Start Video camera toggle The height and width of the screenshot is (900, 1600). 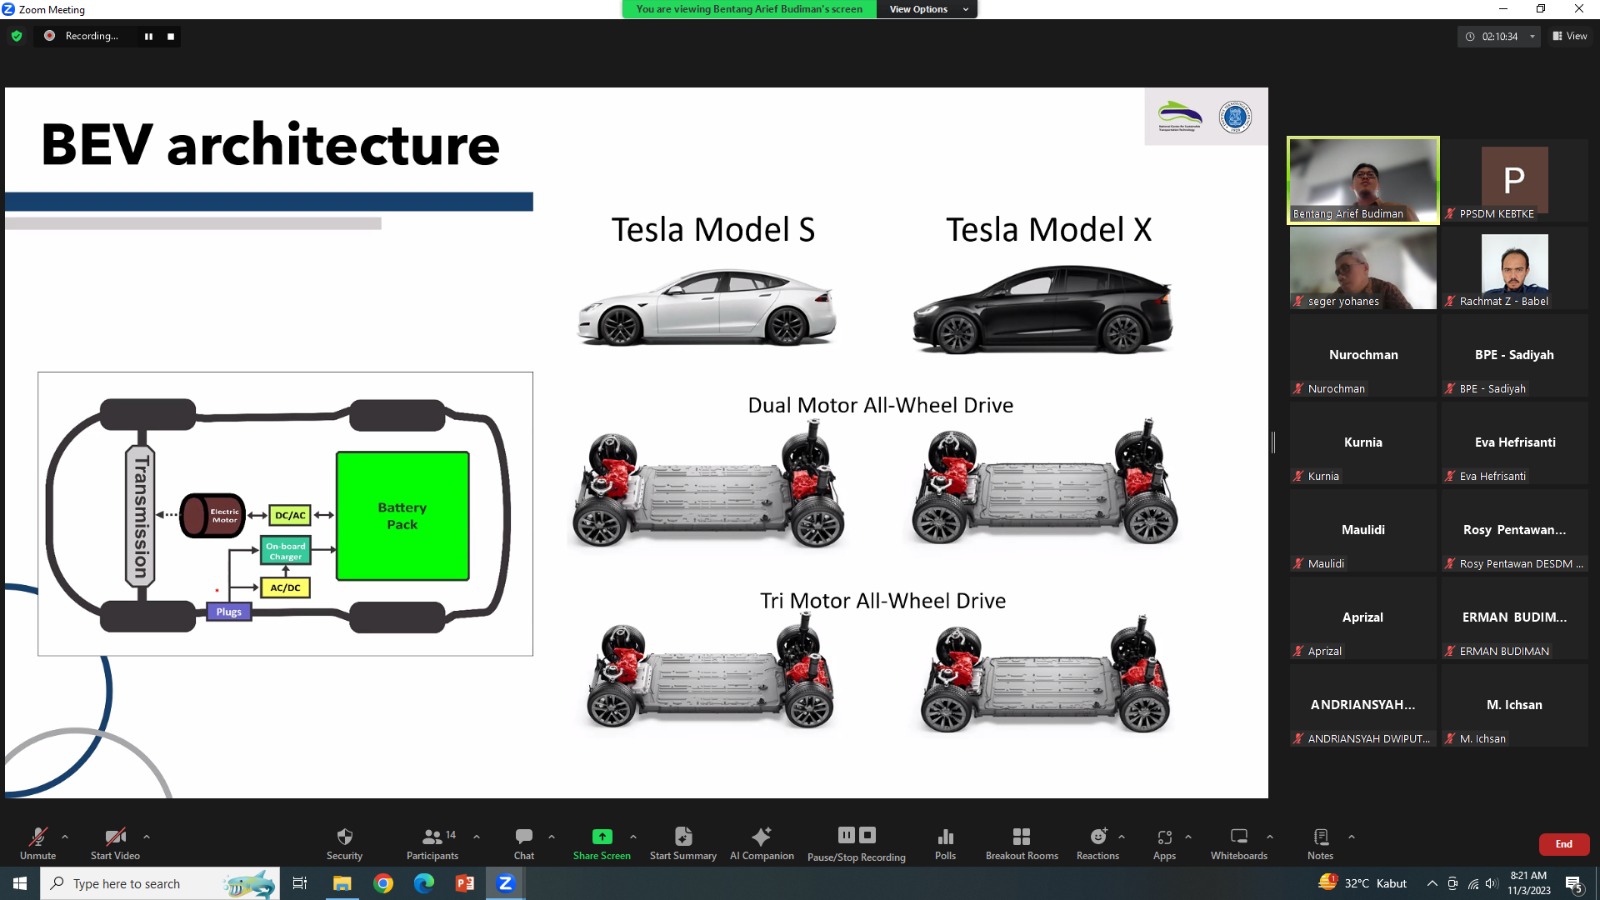click(x=115, y=843)
